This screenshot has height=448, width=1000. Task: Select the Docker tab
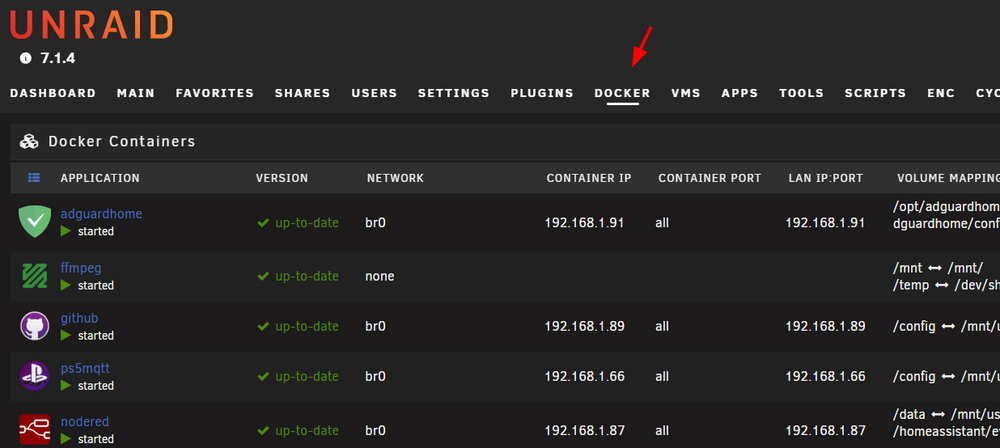(x=622, y=93)
